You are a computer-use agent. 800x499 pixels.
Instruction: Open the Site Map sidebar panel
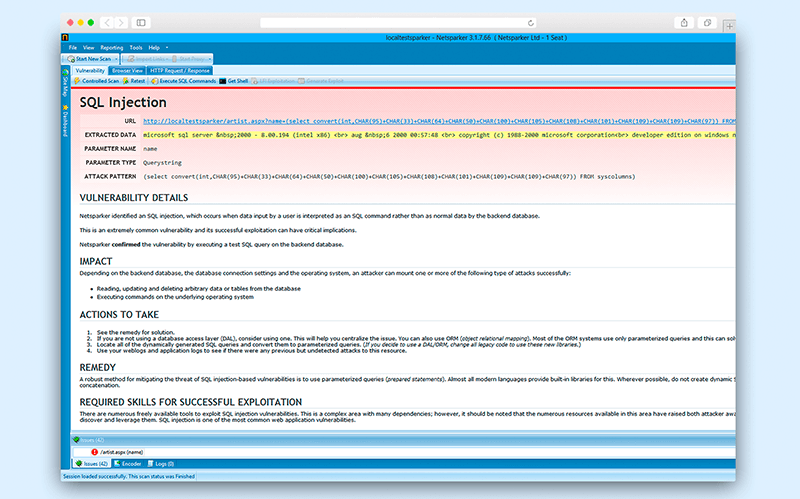coord(65,83)
